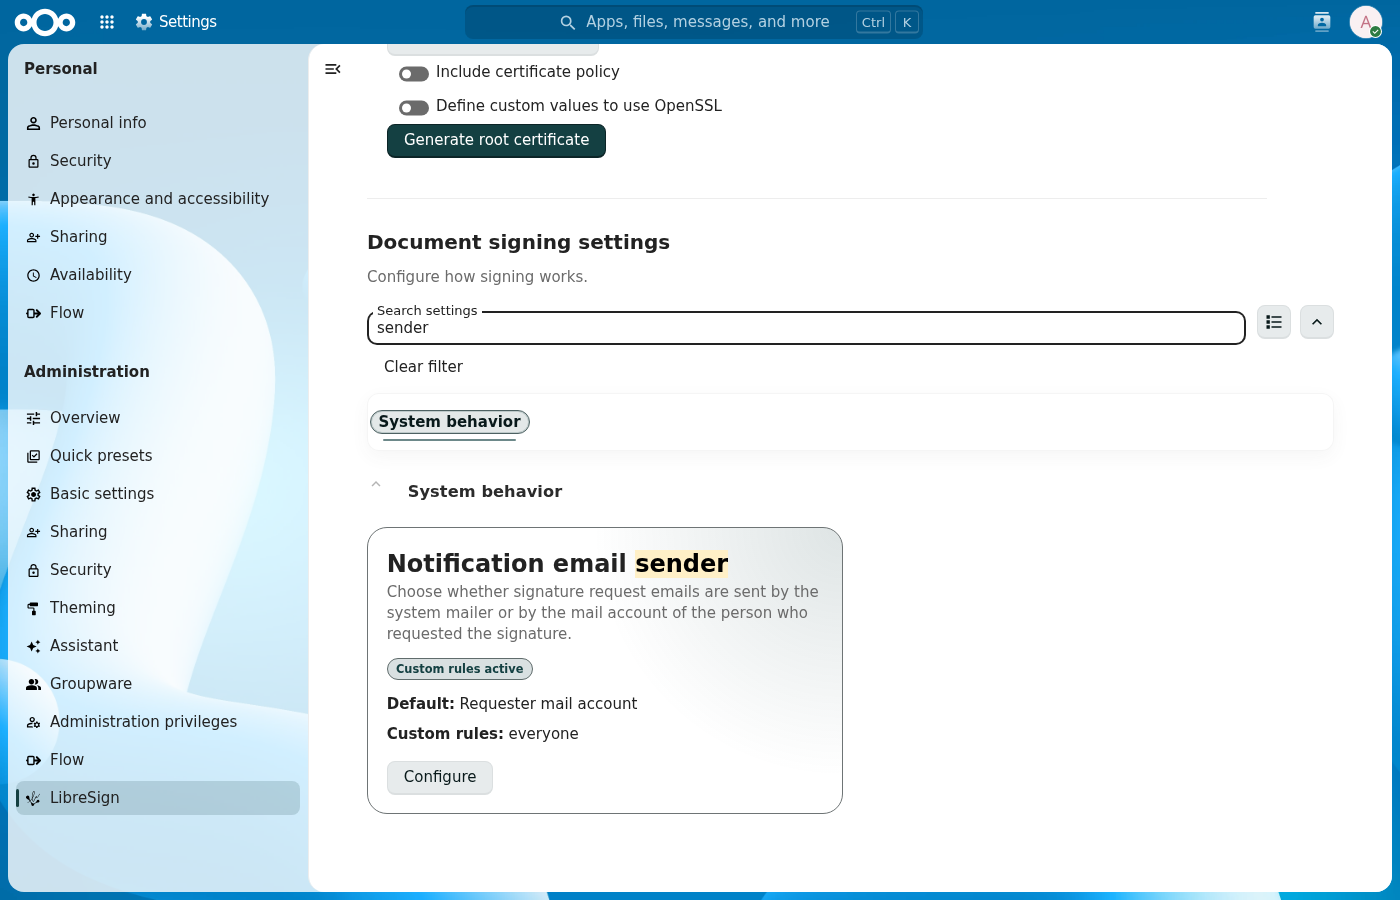This screenshot has width=1400, height=900.
Task: Open Overview administration page
Action: pyautogui.click(x=158, y=418)
